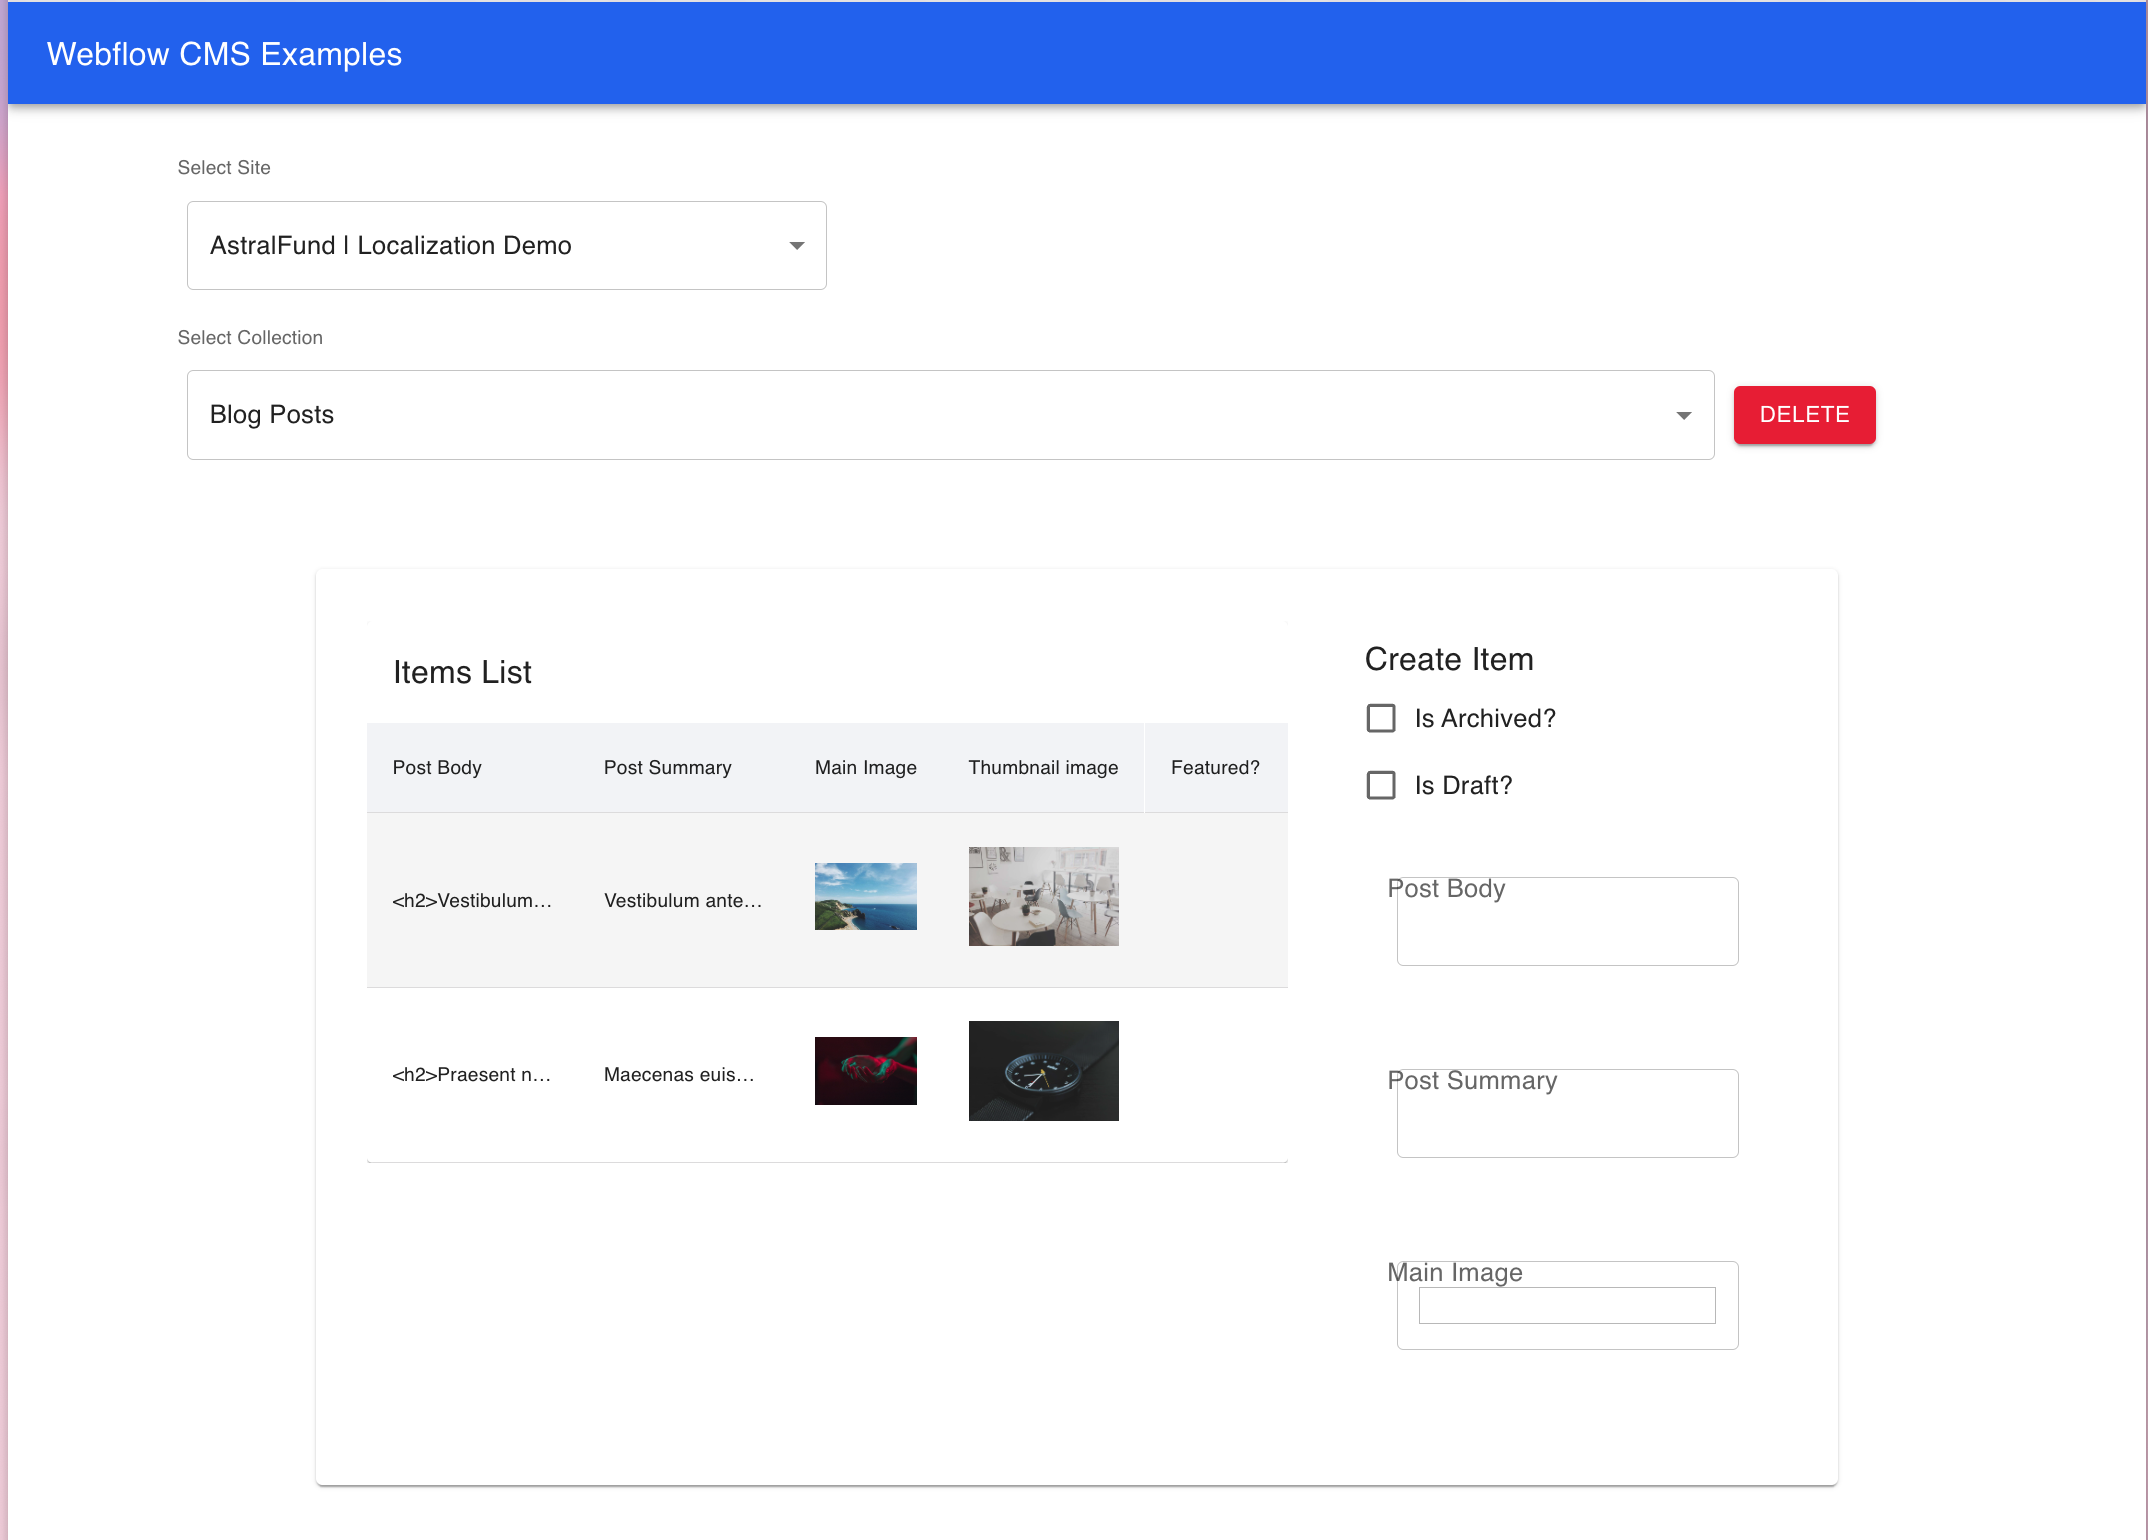
Task: Click the black wristwatch thumbnail image
Action: point(1043,1070)
